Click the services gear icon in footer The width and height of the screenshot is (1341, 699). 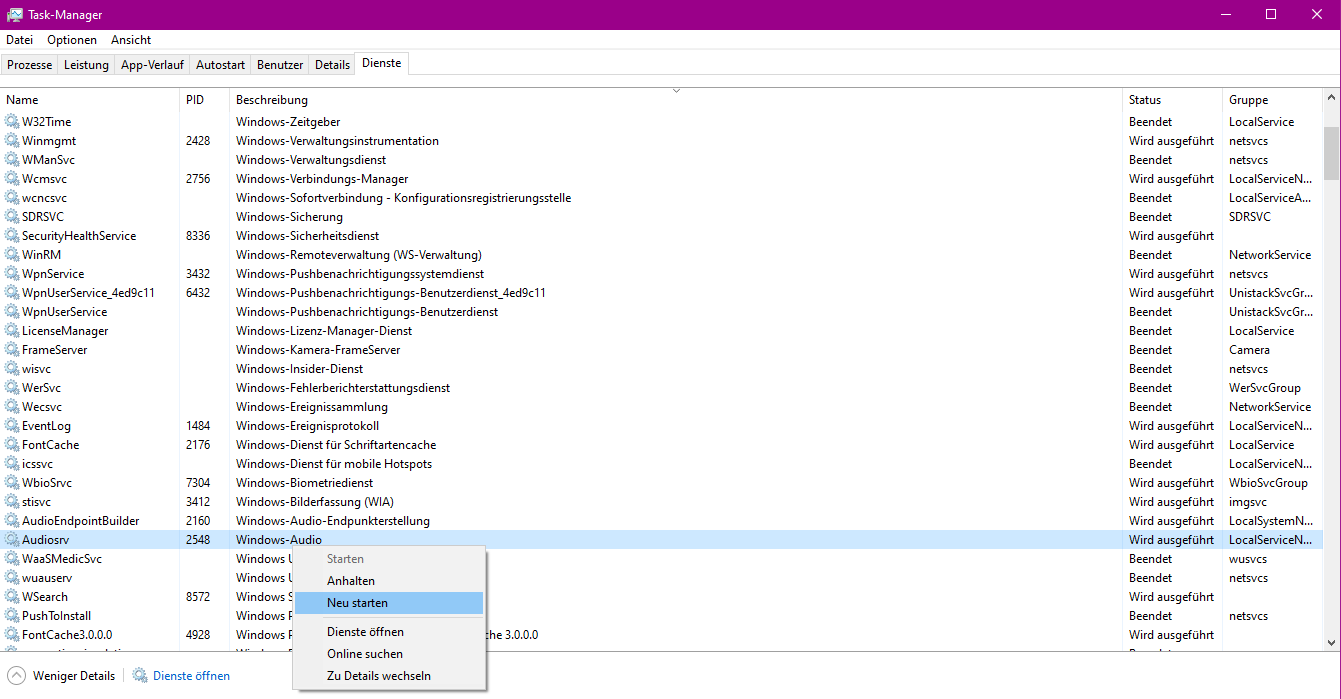(x=140, y=676)
